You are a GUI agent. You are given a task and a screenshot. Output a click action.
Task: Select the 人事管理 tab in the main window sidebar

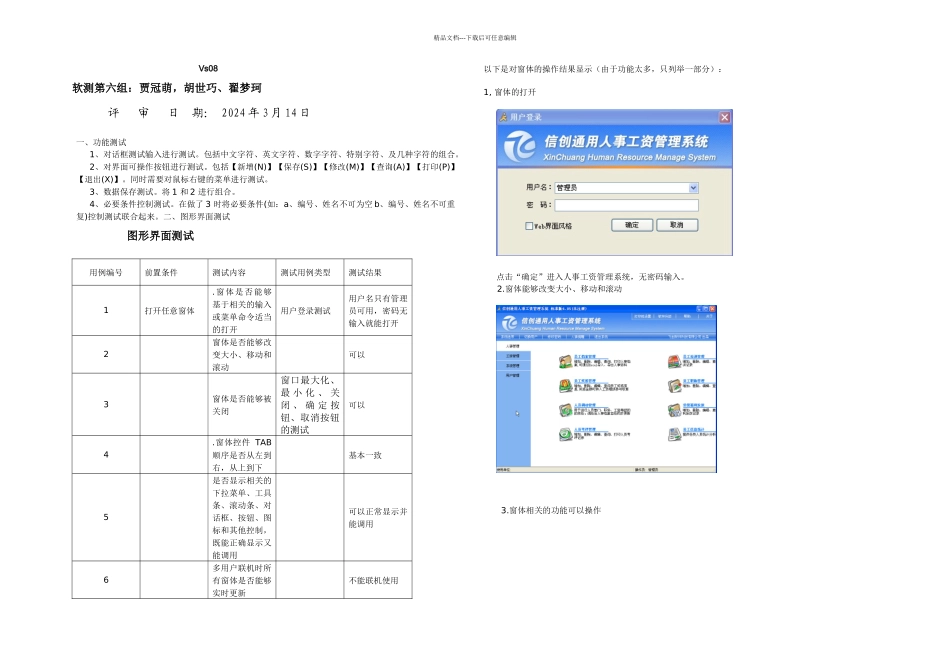tap(513, 346)
